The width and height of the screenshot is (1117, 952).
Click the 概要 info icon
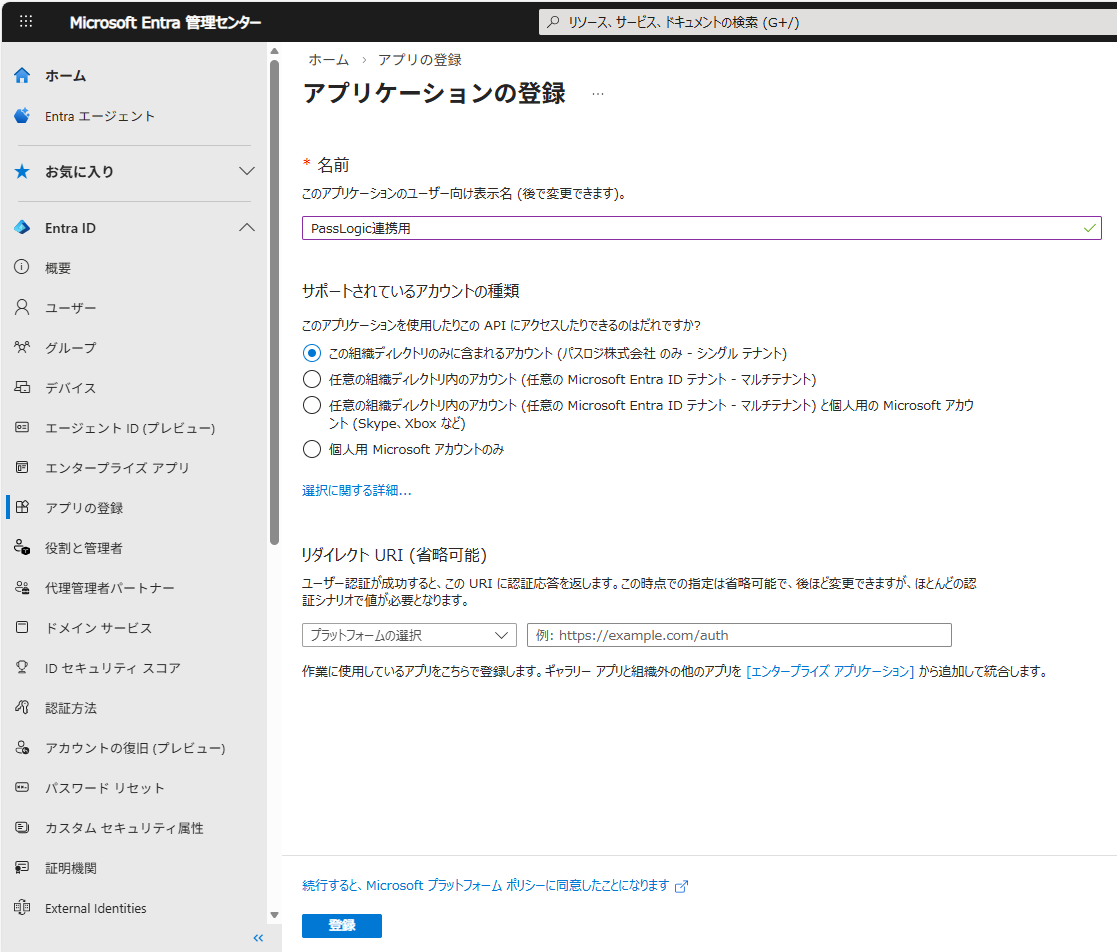(x=22, y=267)
